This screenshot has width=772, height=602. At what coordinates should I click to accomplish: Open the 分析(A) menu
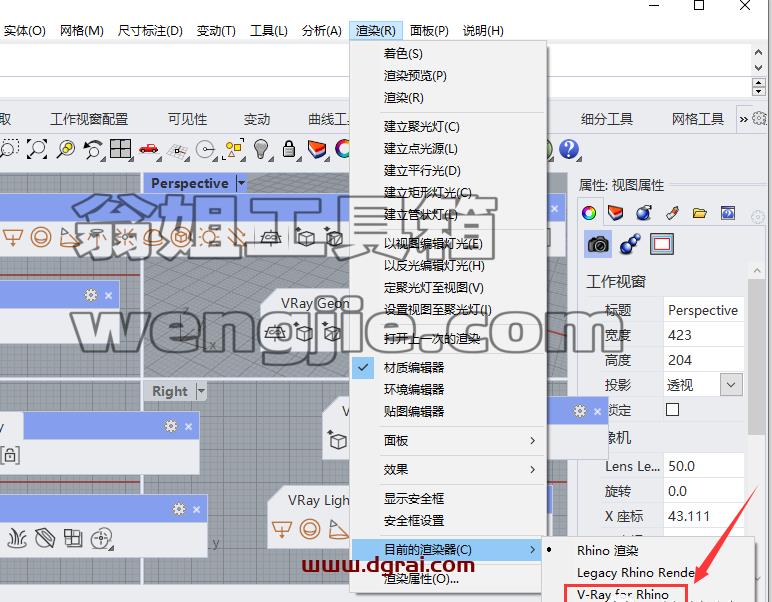322,31
